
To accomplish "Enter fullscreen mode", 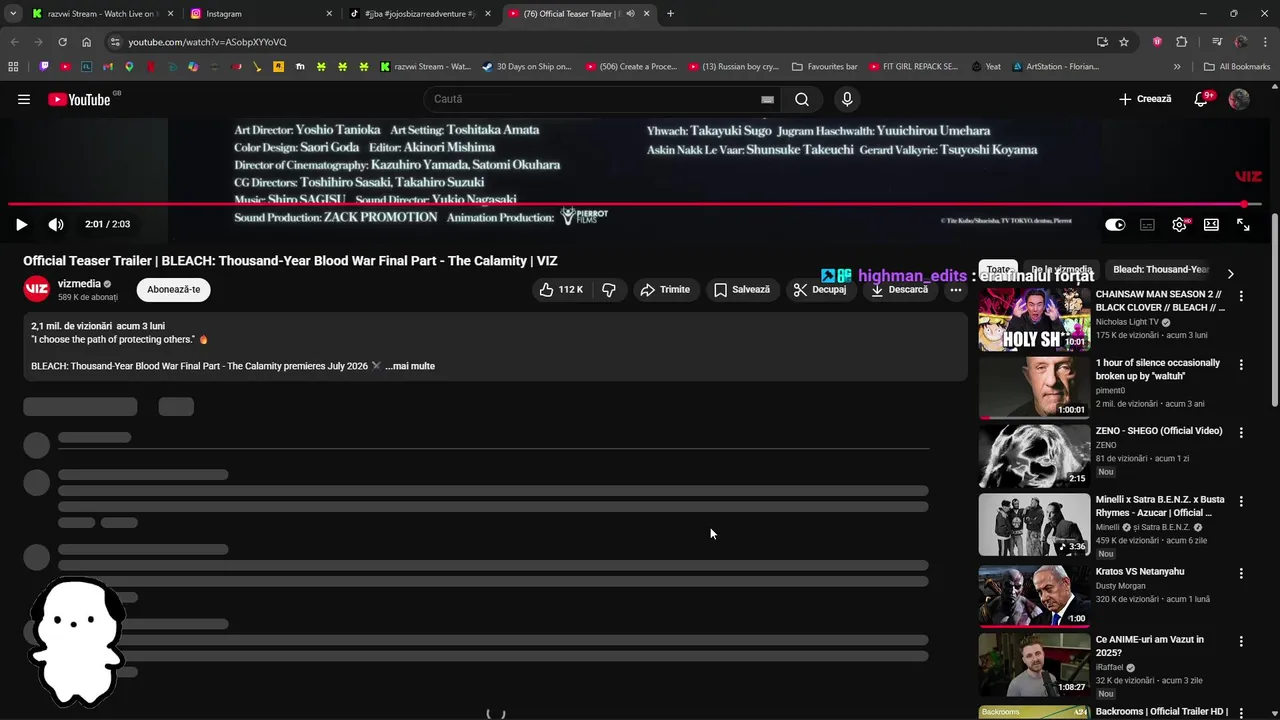I will 1243,225.
